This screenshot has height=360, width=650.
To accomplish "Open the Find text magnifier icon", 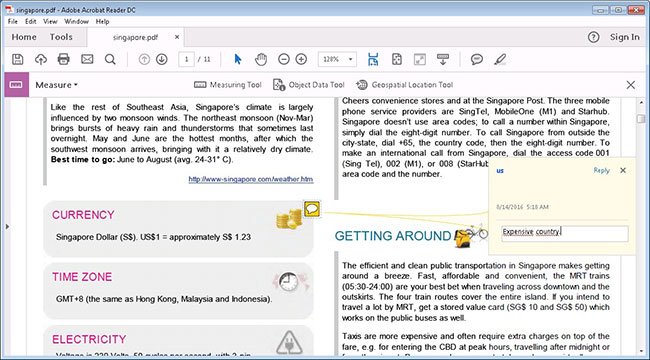I will pyautogui.click(x=110, y=59).
